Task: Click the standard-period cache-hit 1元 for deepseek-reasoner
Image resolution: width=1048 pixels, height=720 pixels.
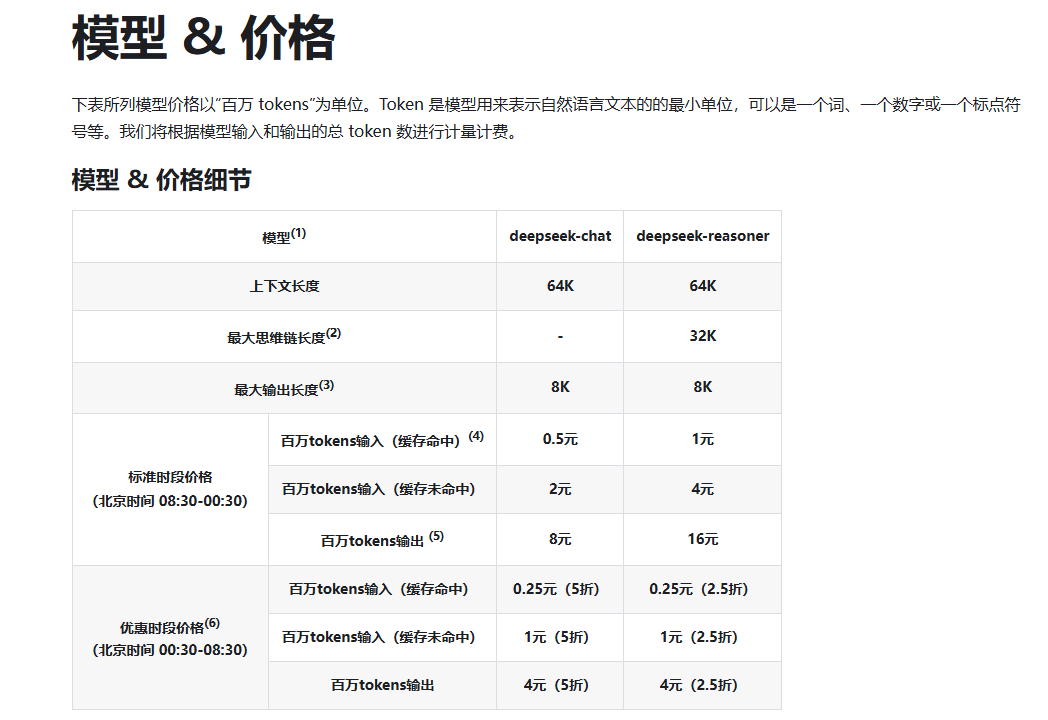Action: click(702, 439)
